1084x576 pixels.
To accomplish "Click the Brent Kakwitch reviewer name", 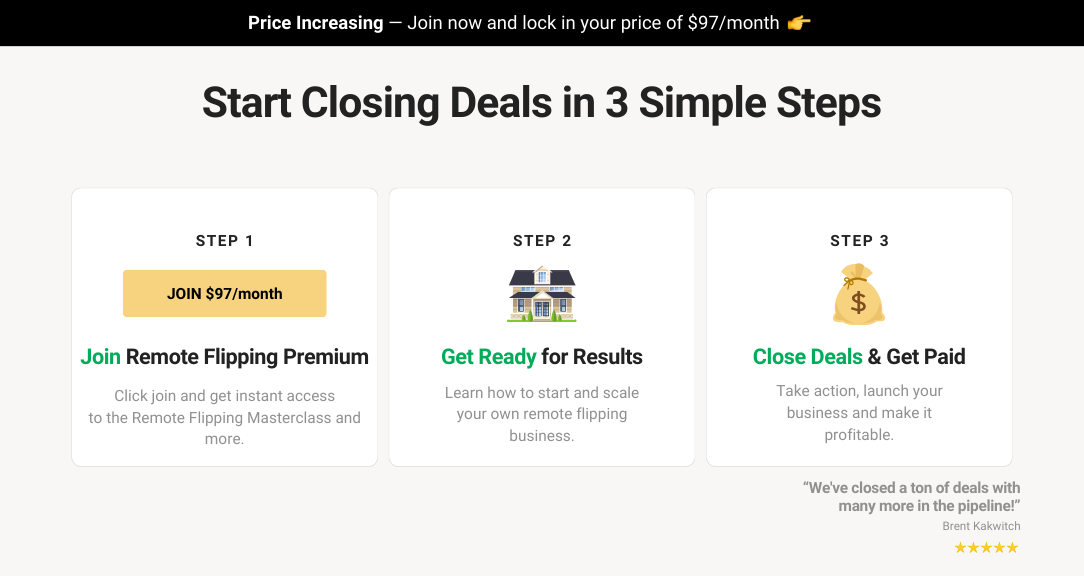I will (x=981, y=526).
